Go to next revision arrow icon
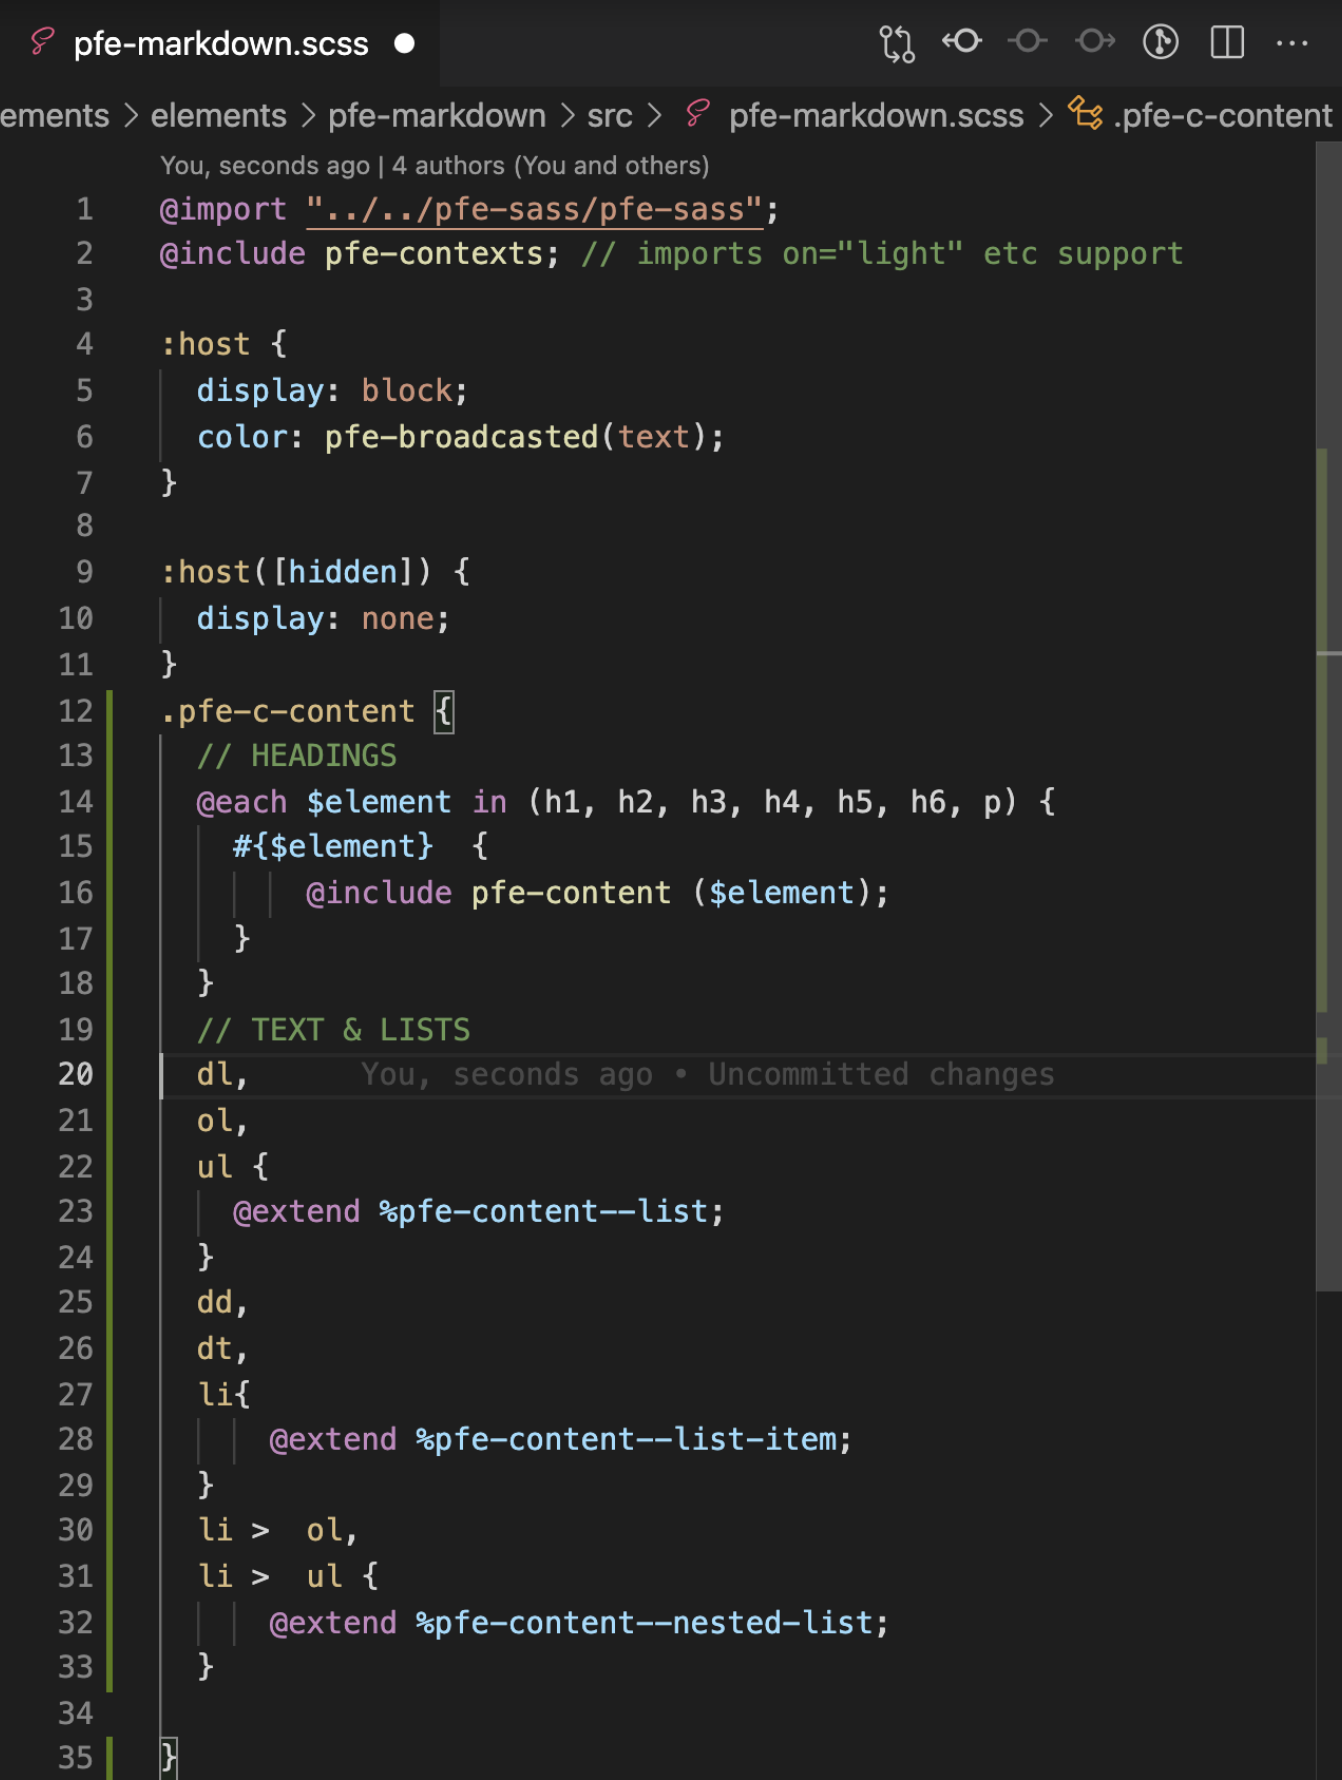 point(1095,41)
